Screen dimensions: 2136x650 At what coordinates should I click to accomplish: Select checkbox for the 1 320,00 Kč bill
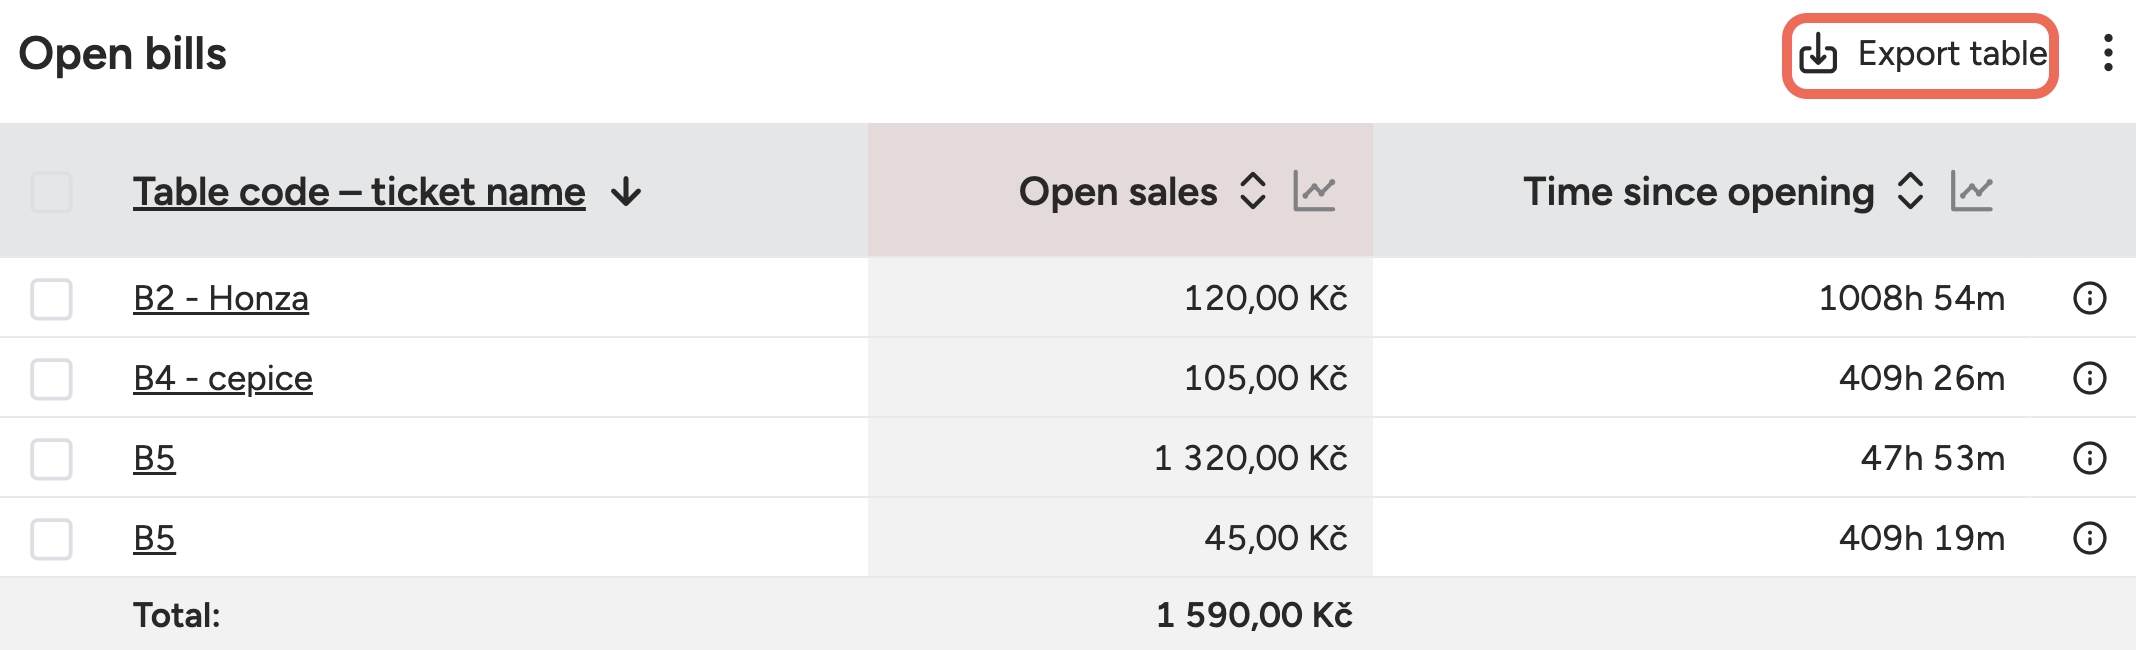pyautogui.click(x=51, y=459)
